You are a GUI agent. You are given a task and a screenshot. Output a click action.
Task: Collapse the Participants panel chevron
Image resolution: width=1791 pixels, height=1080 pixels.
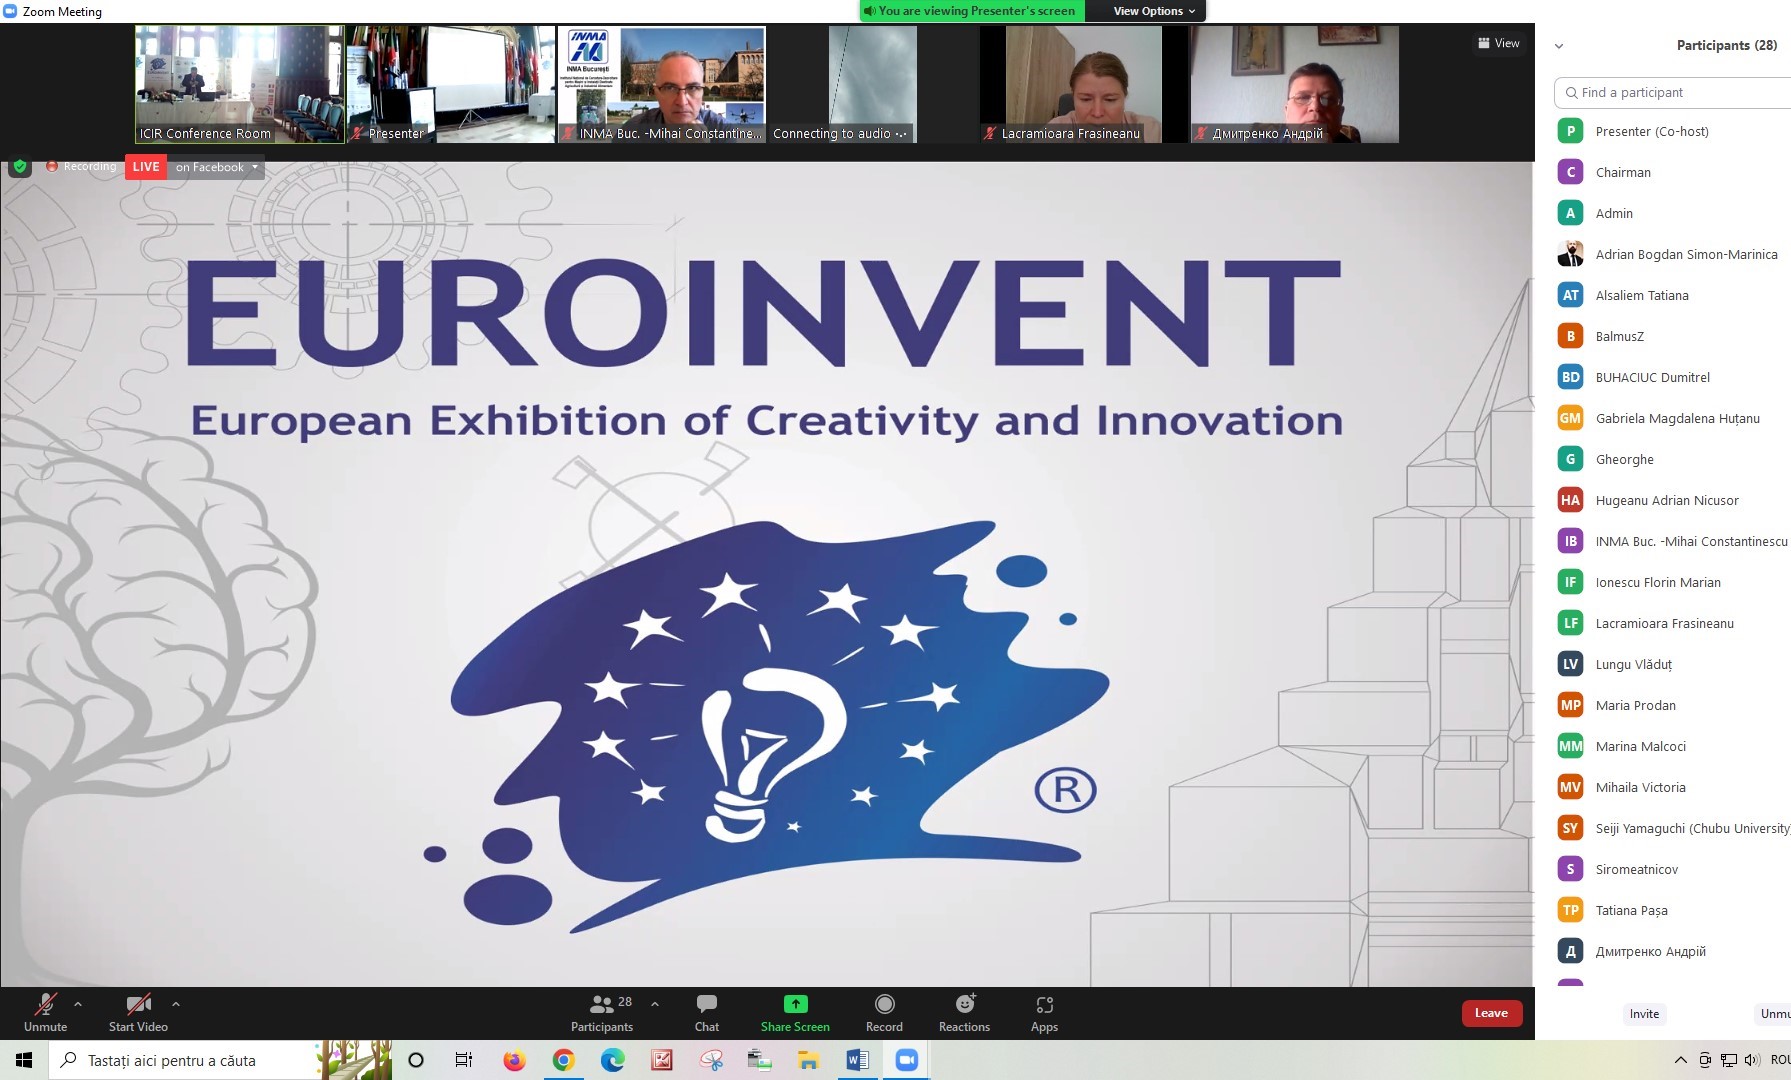coord(1558,46)
